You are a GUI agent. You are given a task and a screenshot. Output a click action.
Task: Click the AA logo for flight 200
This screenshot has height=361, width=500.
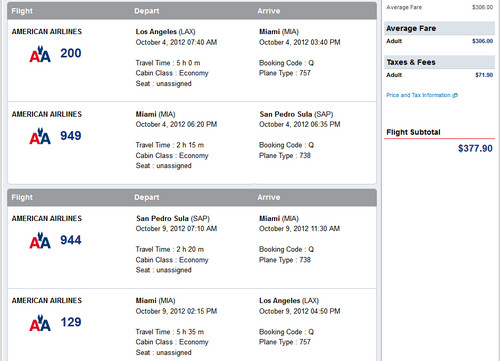click(40, 54)
